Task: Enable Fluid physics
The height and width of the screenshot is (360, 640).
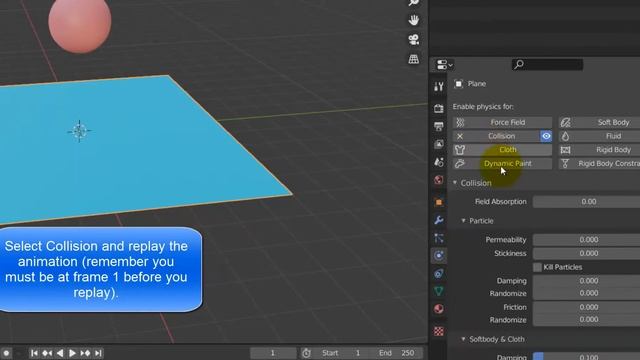Action: coord(599,136)
